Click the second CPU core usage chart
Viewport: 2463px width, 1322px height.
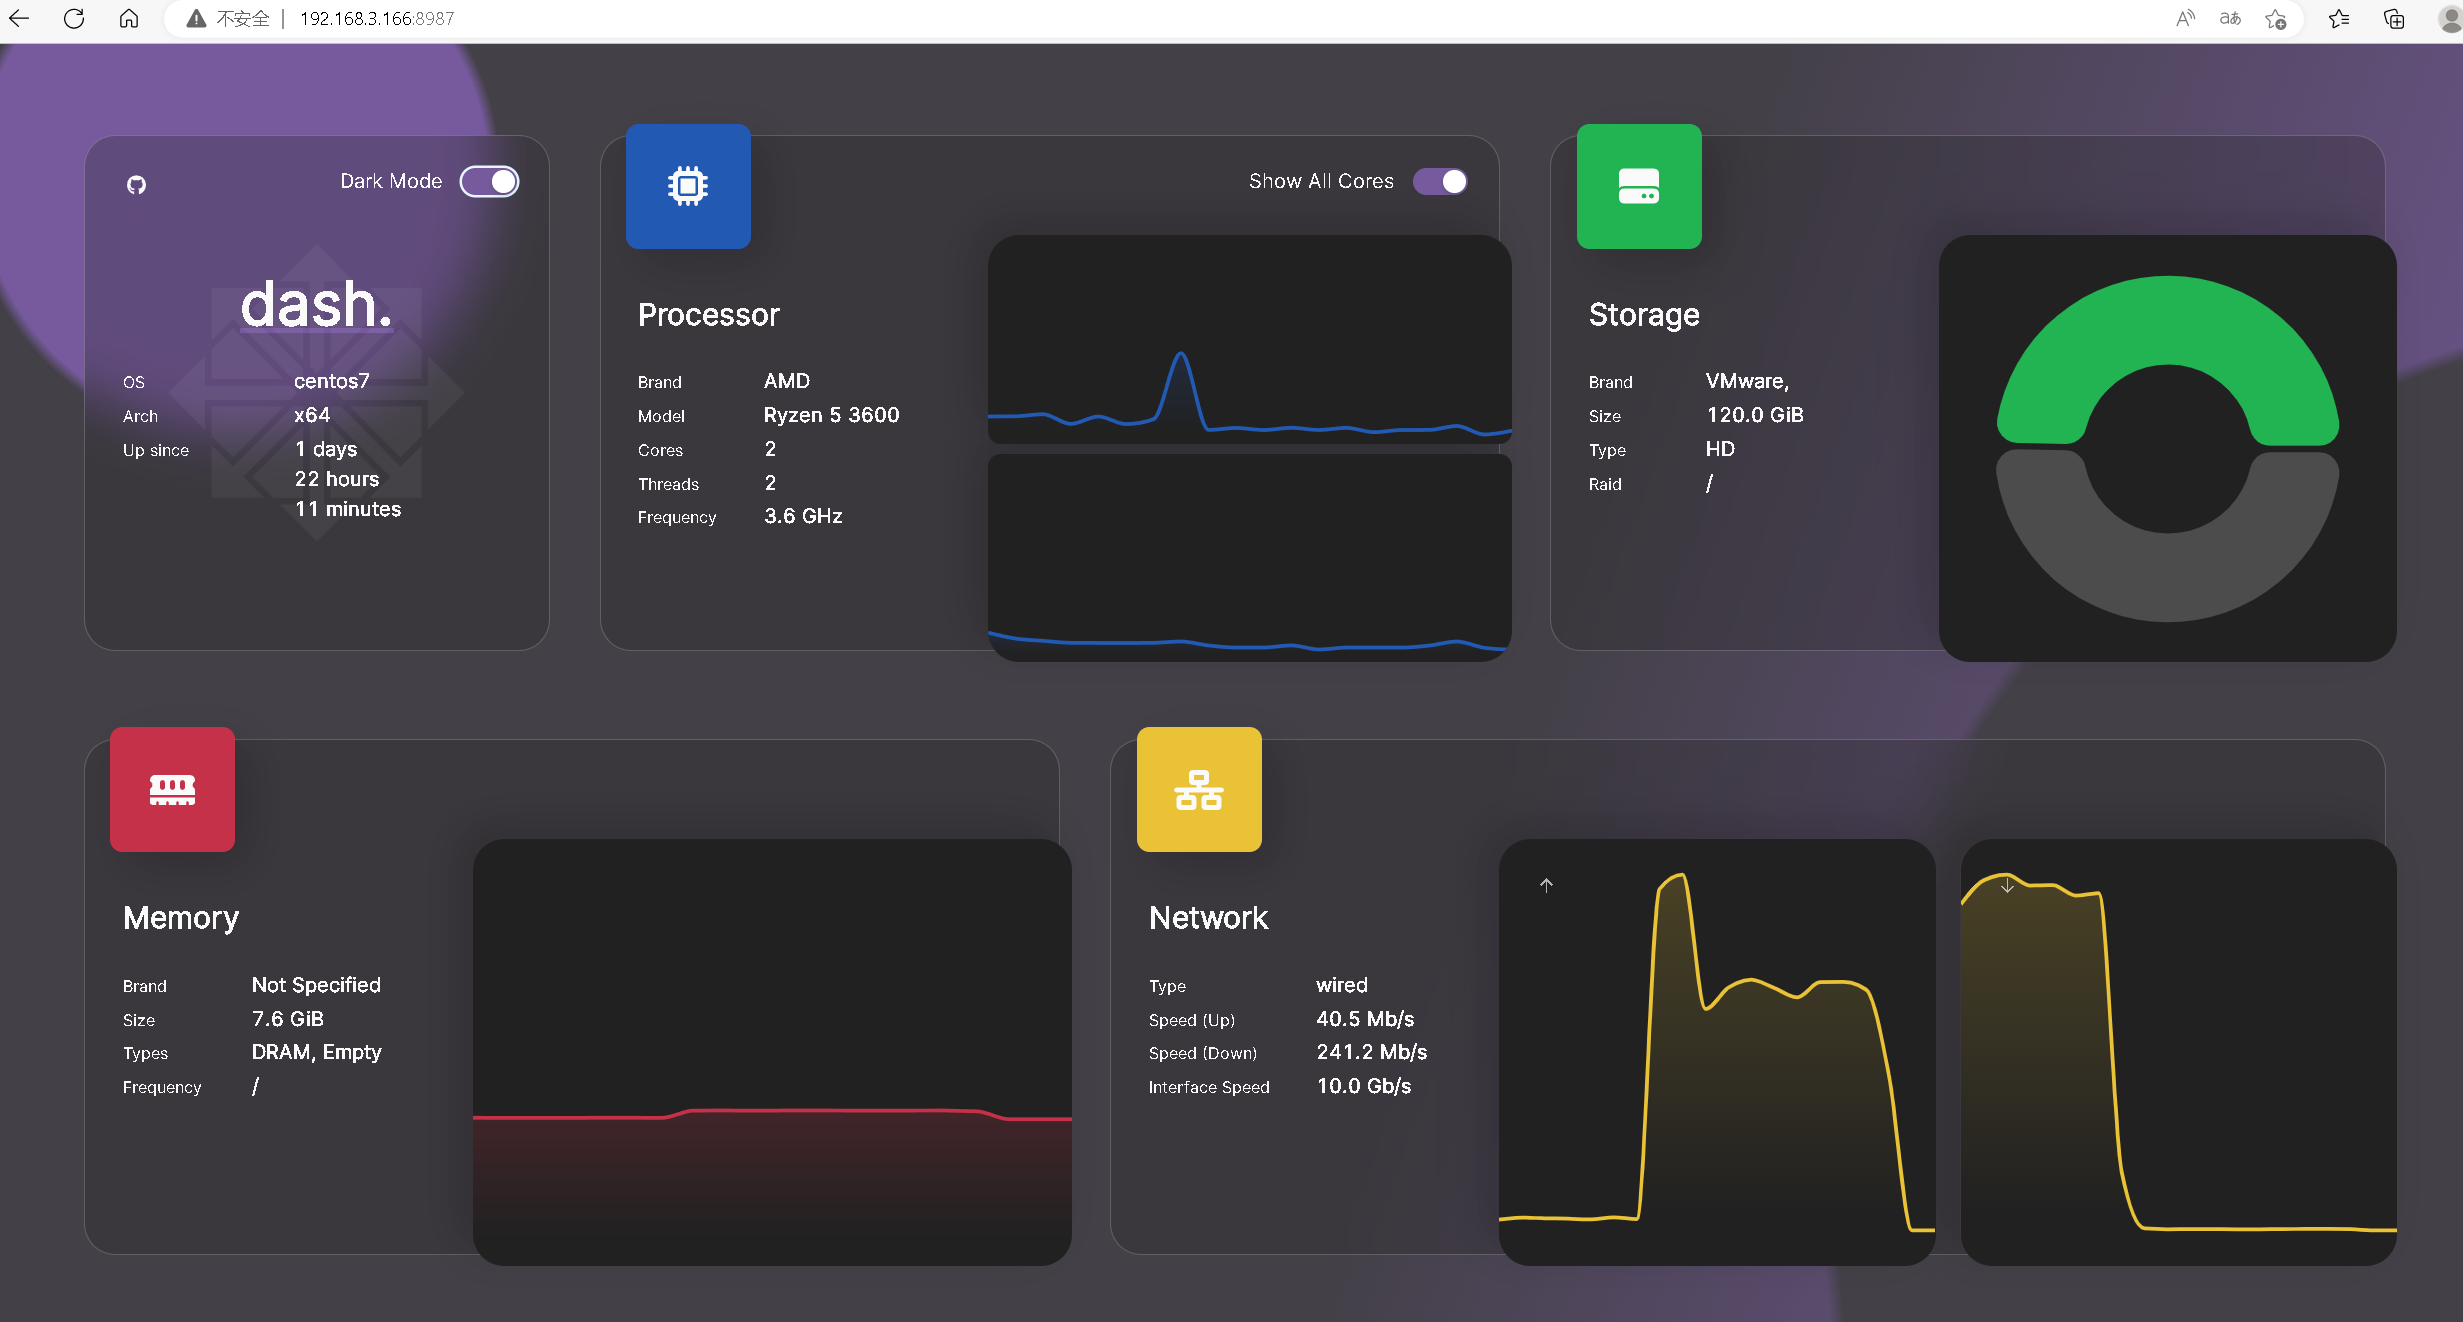(1249, 558)
